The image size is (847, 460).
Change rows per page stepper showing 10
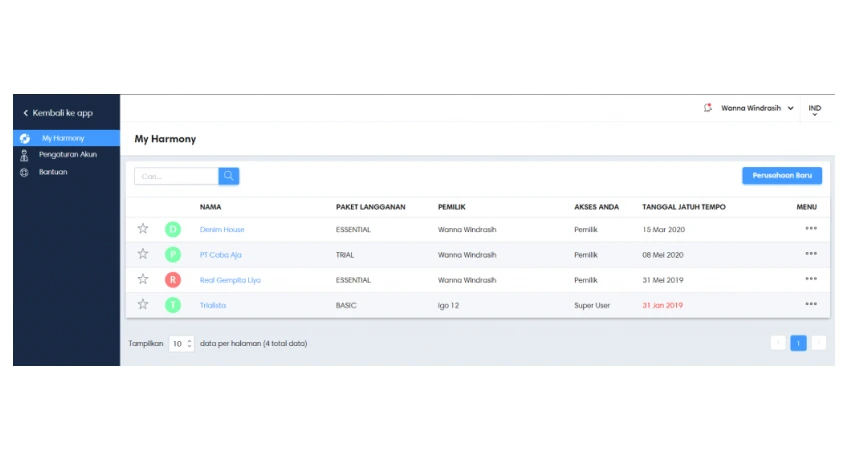(x=181, y=343)
